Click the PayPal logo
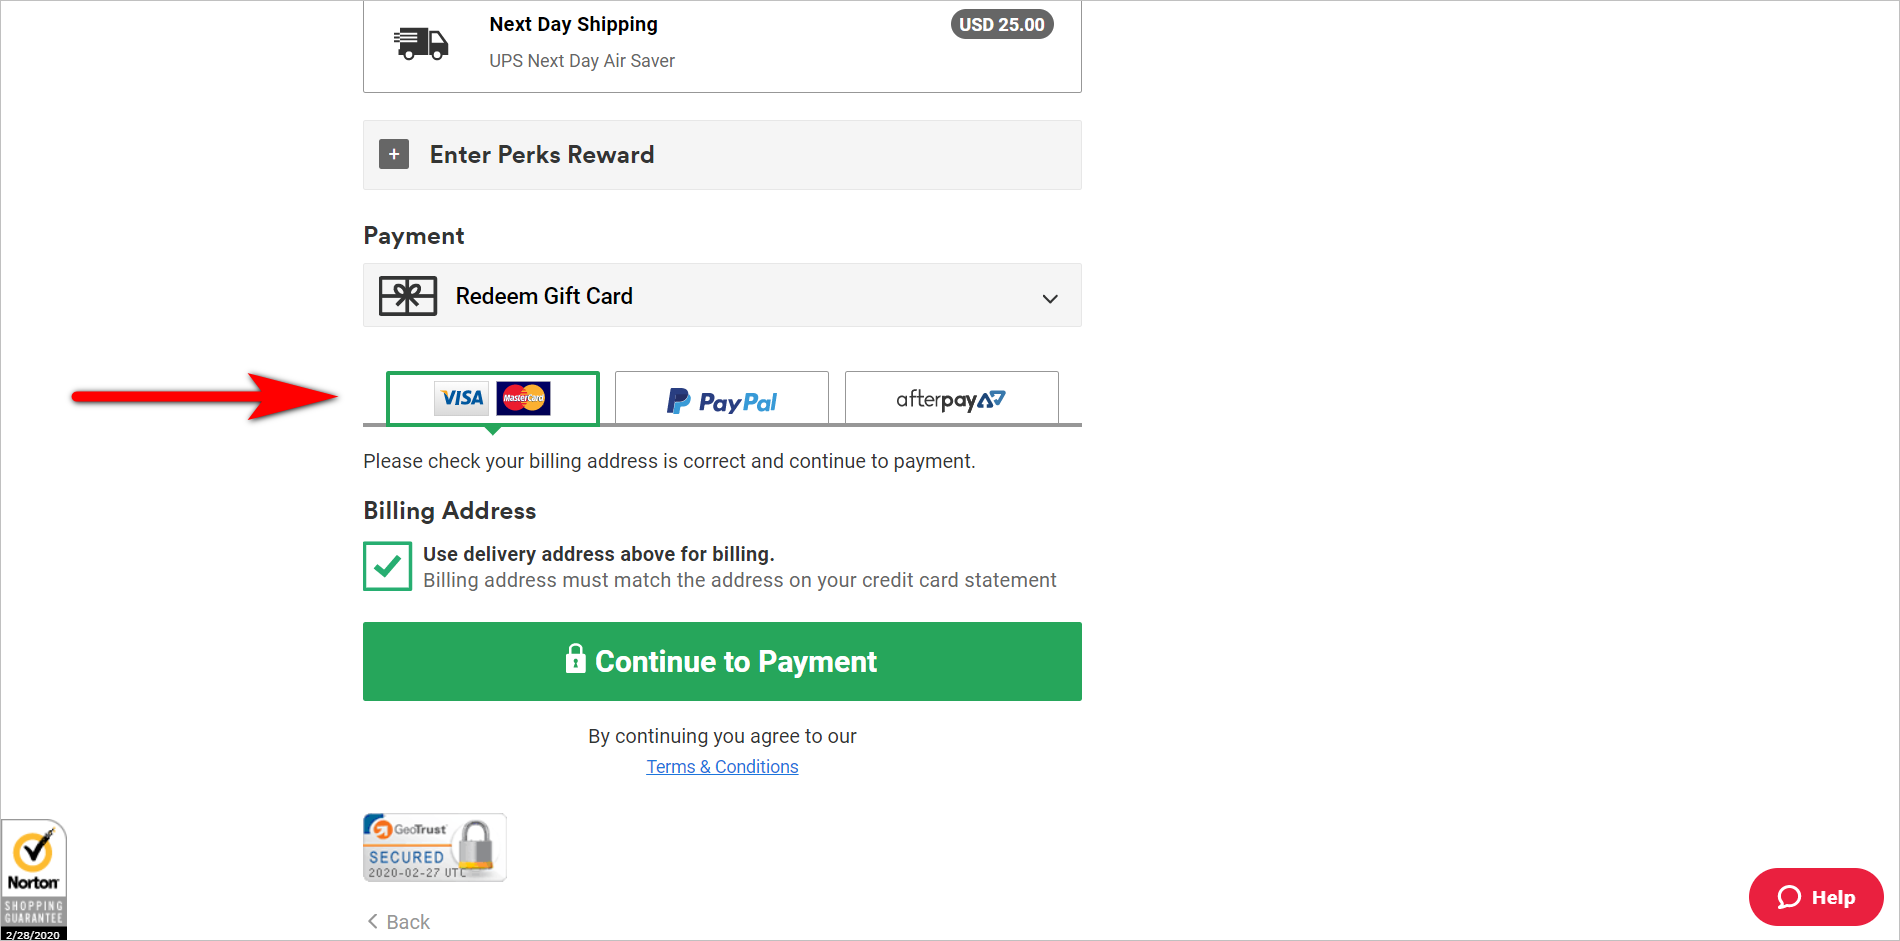 (721, 400)
